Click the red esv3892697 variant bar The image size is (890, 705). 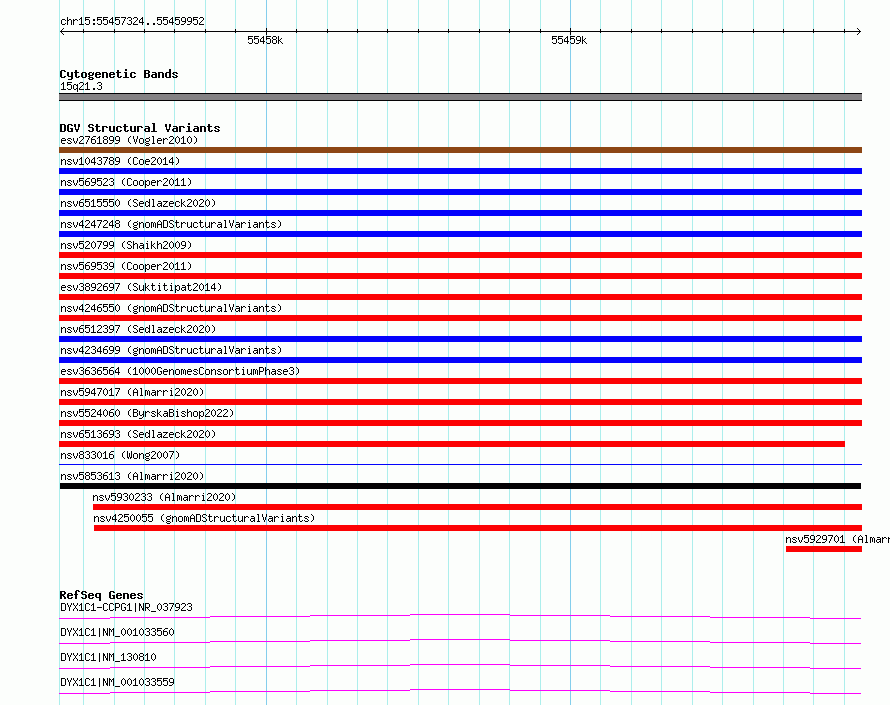point(460,297)
